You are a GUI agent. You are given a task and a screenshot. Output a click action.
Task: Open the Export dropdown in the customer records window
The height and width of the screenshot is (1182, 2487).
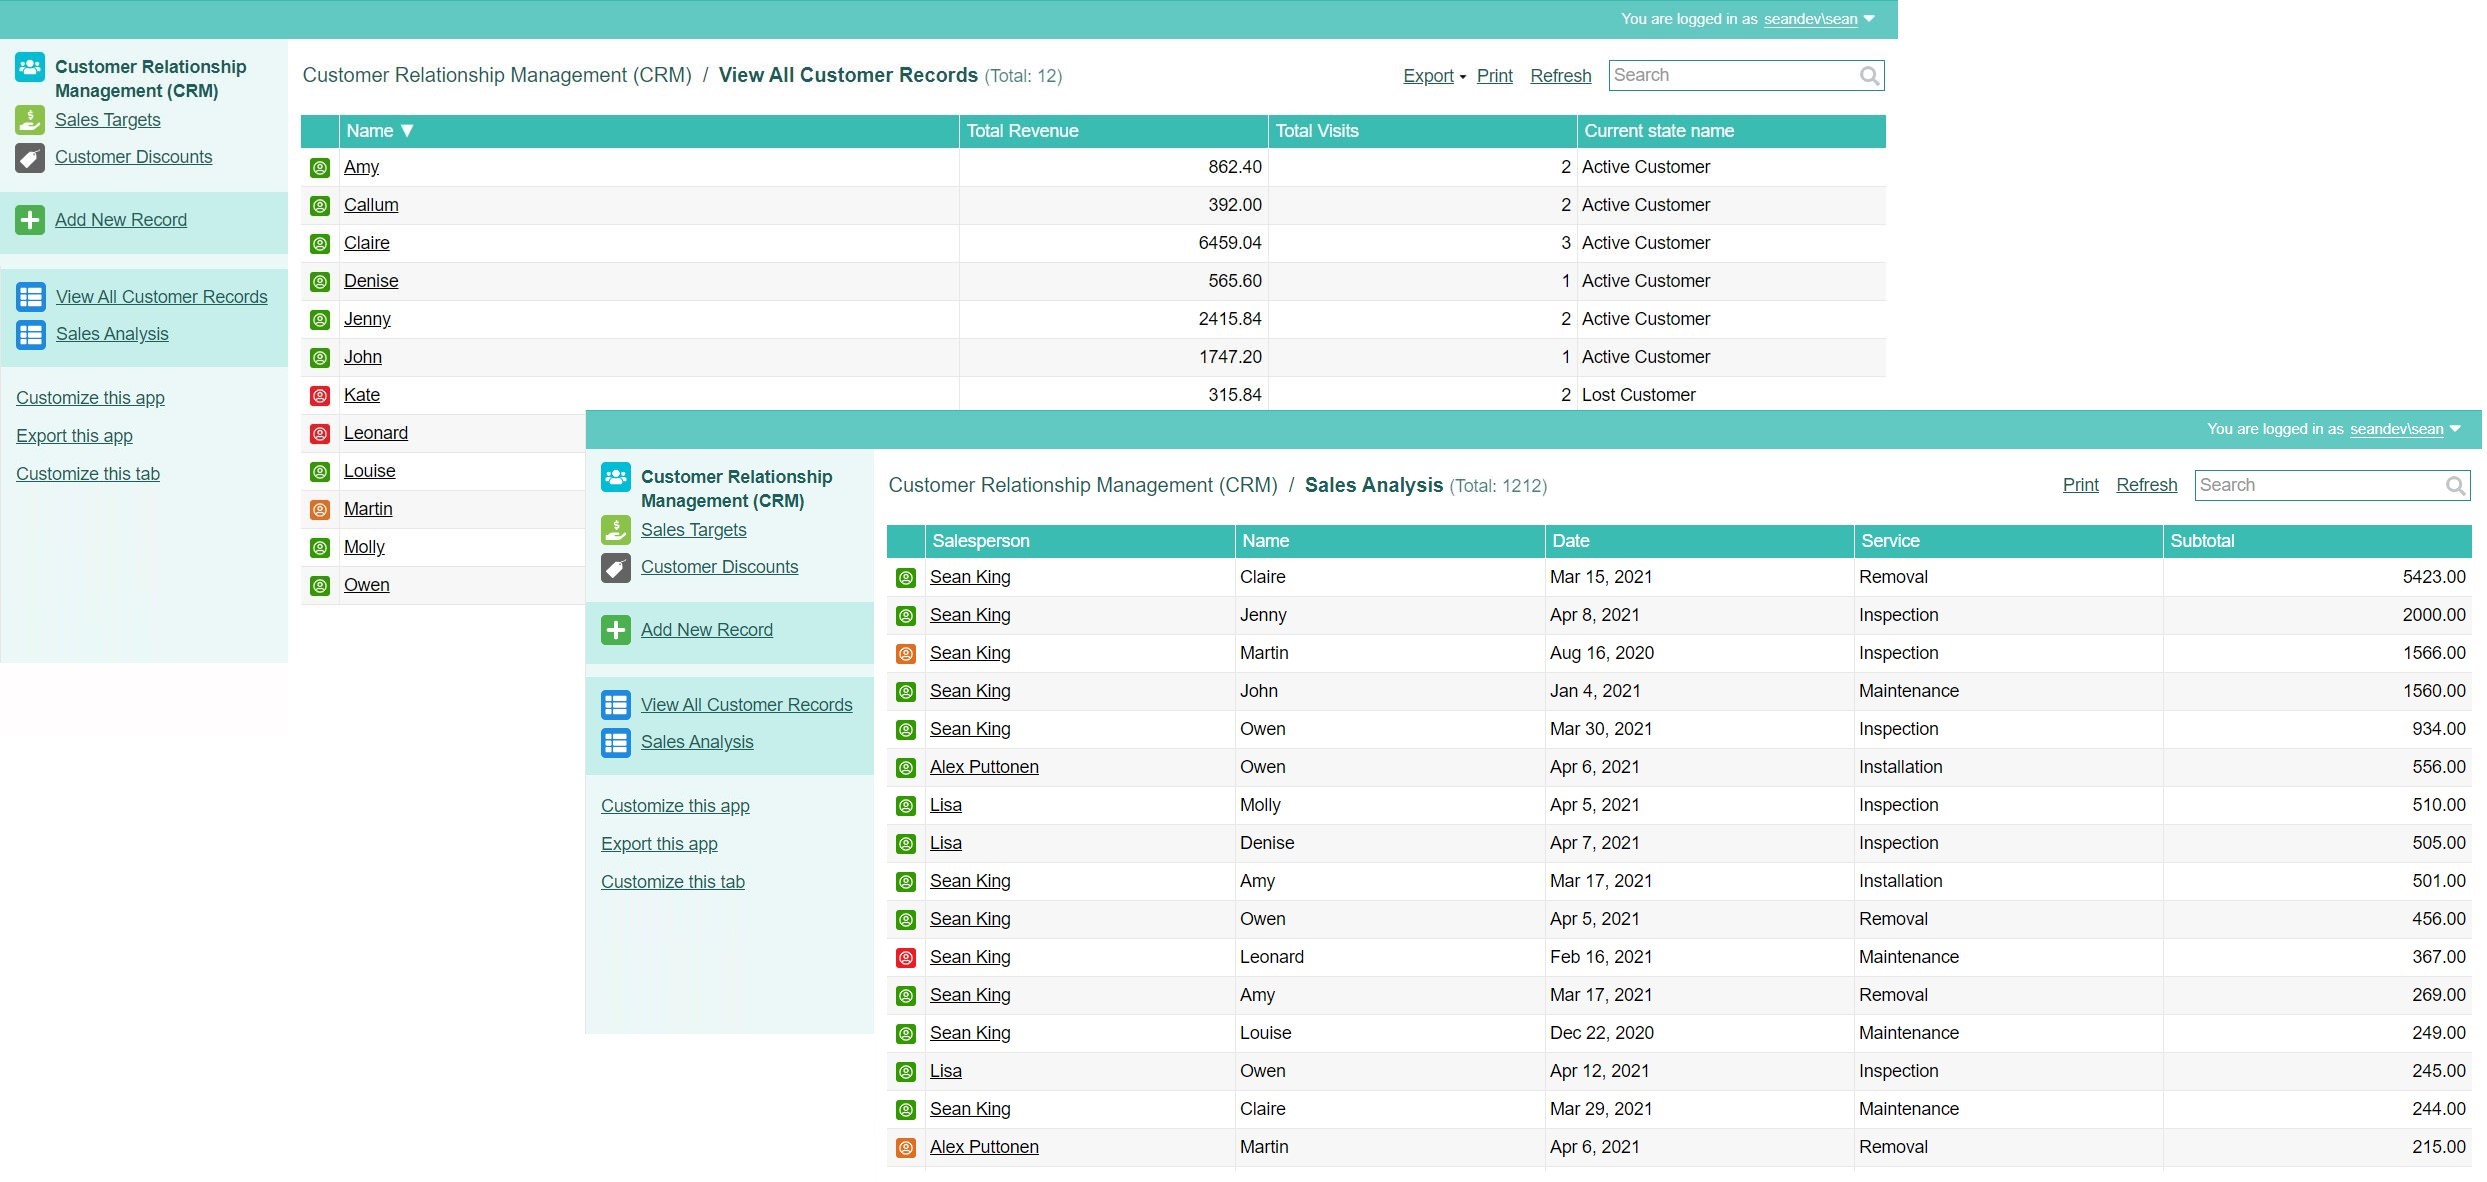coord(1434,76)
